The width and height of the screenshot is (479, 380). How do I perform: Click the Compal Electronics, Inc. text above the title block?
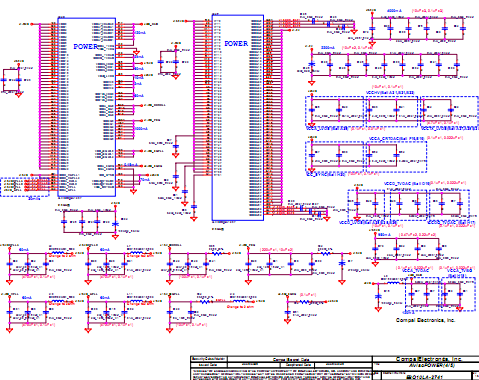pos(425,320)
